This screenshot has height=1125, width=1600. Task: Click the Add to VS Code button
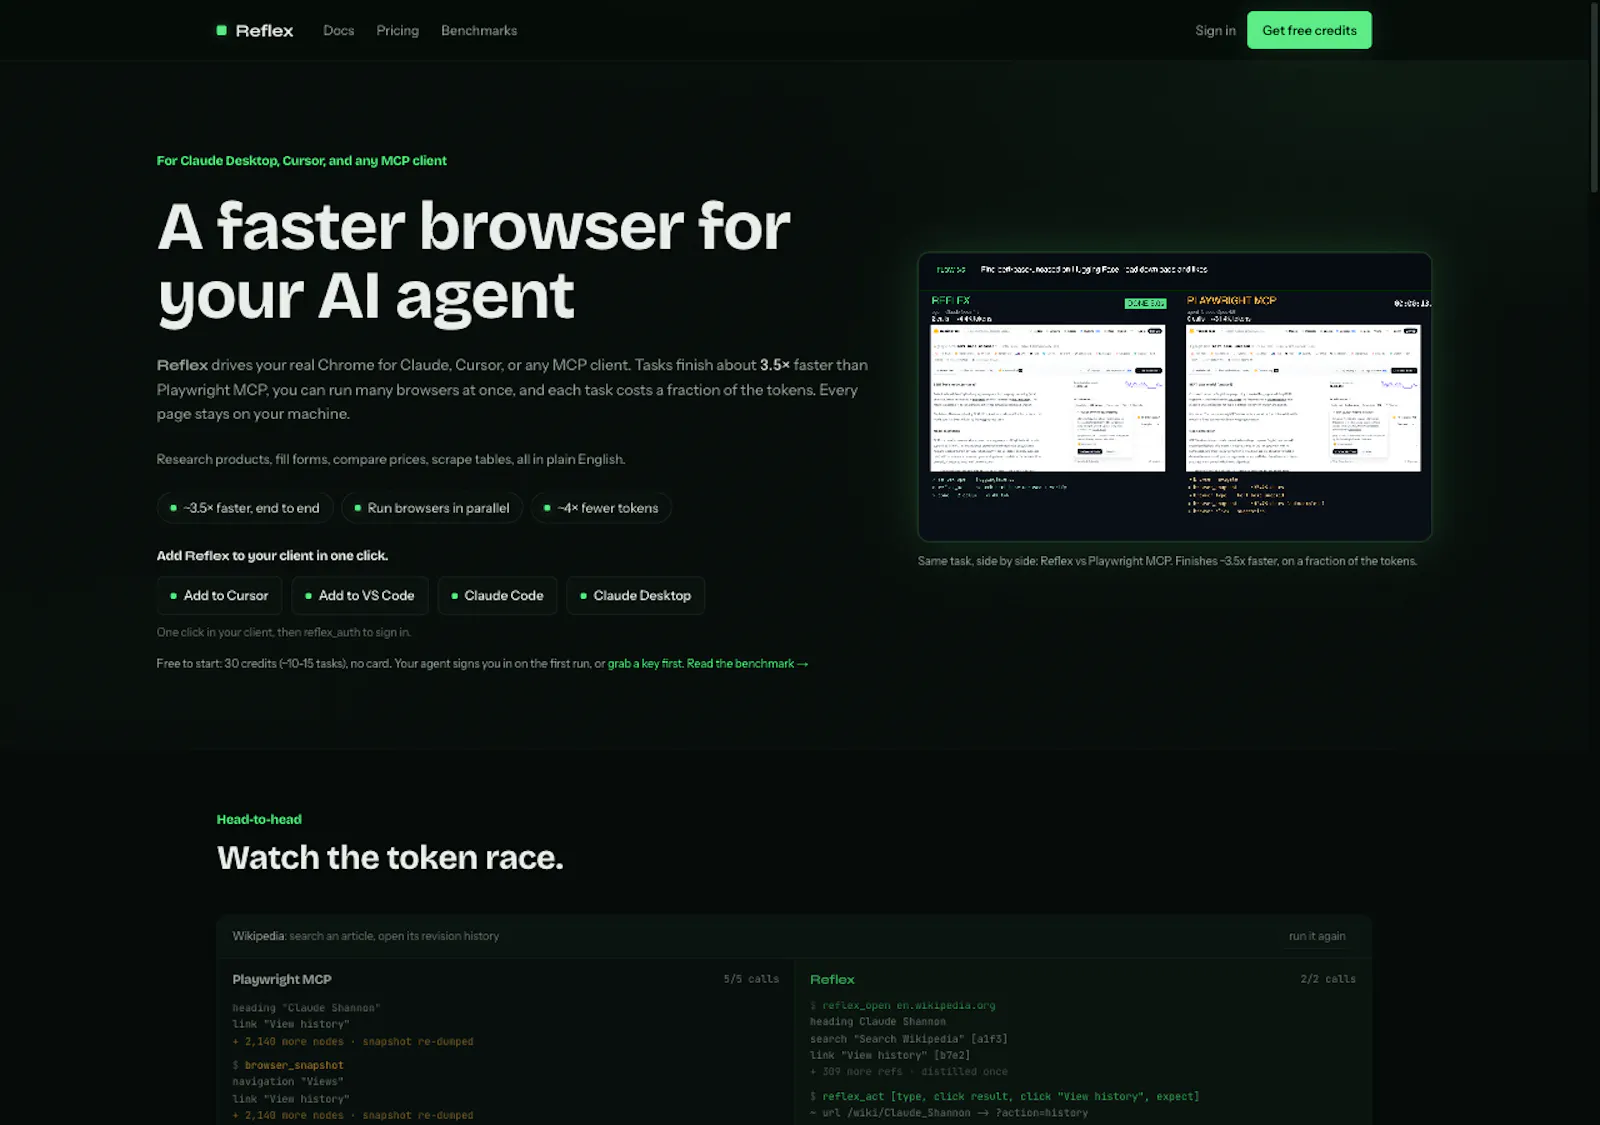[x=360, y=596]
